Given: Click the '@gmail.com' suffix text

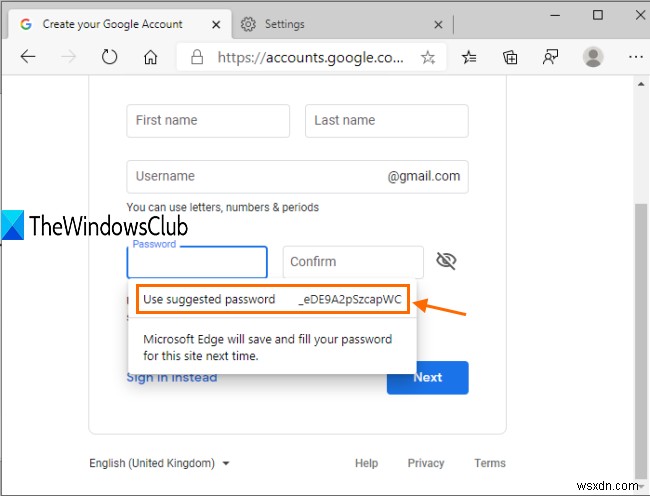Looking at the screenshot, I should click(x=424, y=177).
